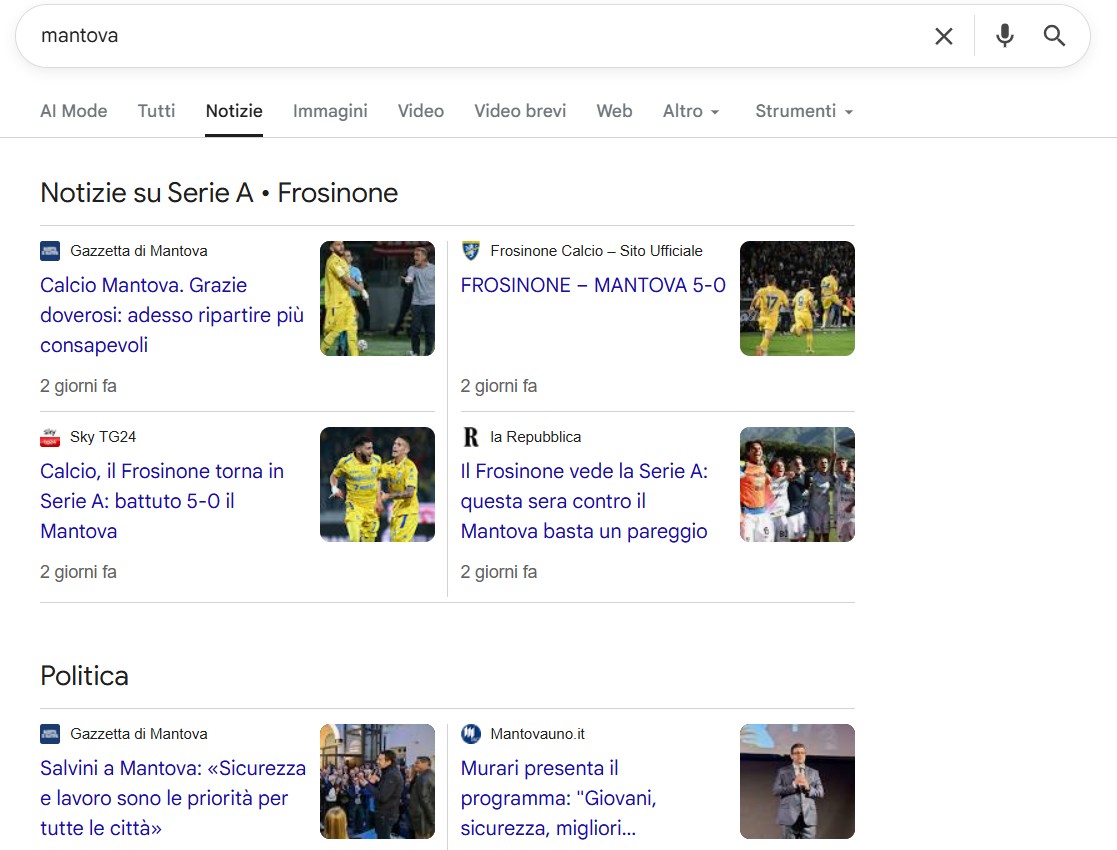Switch to the AI Mode tab
1117x850 pixels.
coord(74,111)
